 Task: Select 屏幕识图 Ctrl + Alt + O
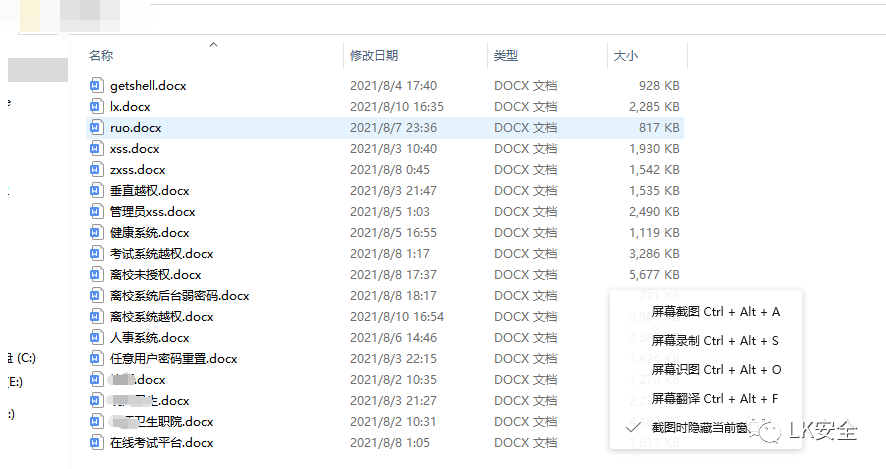(x=715, y=370)
